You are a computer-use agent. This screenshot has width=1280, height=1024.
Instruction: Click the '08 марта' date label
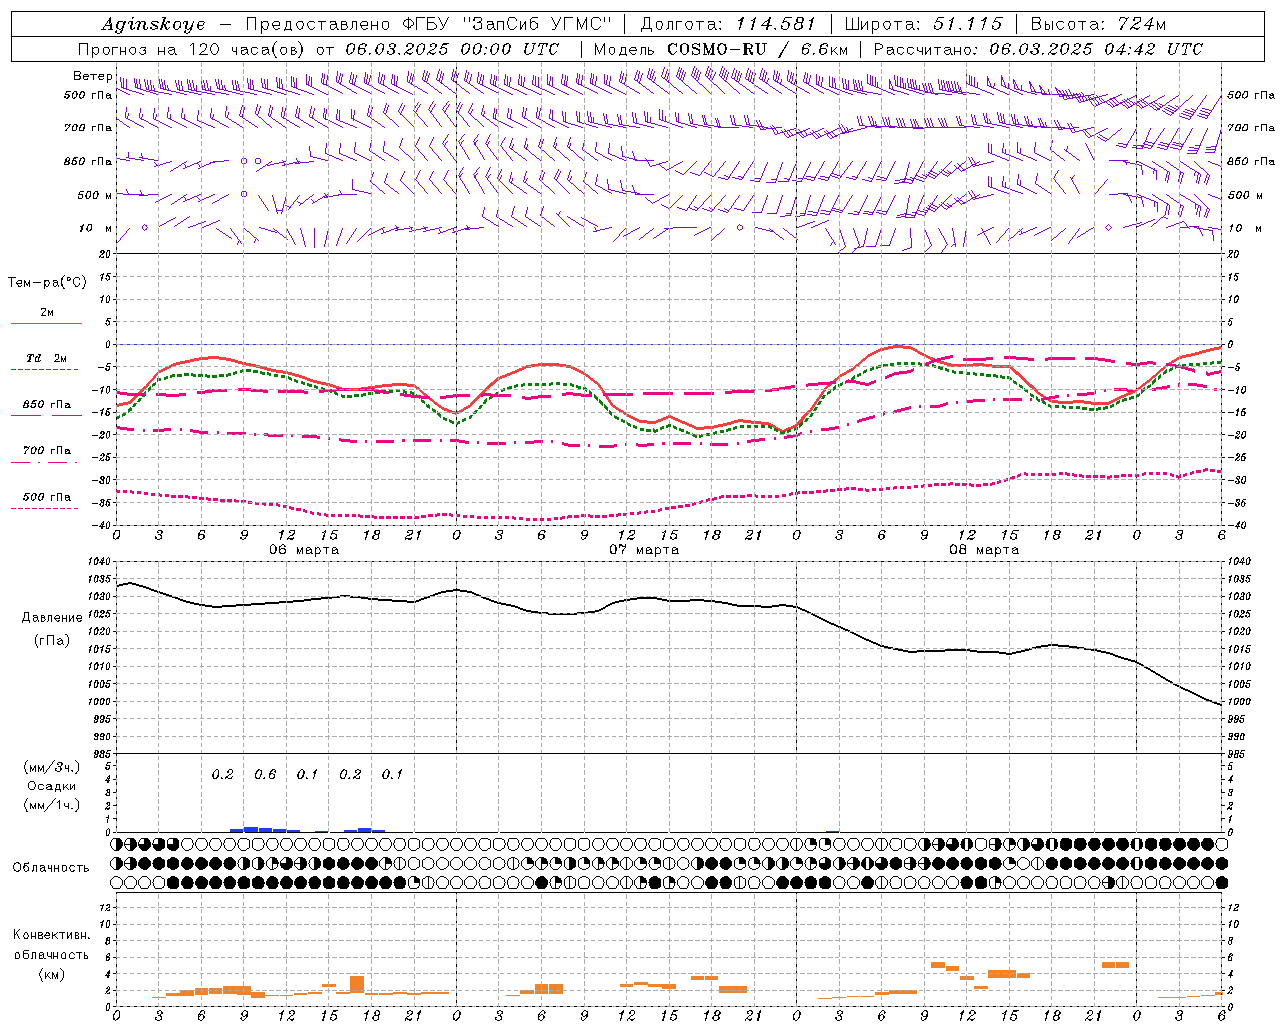[x=984, y=550]
